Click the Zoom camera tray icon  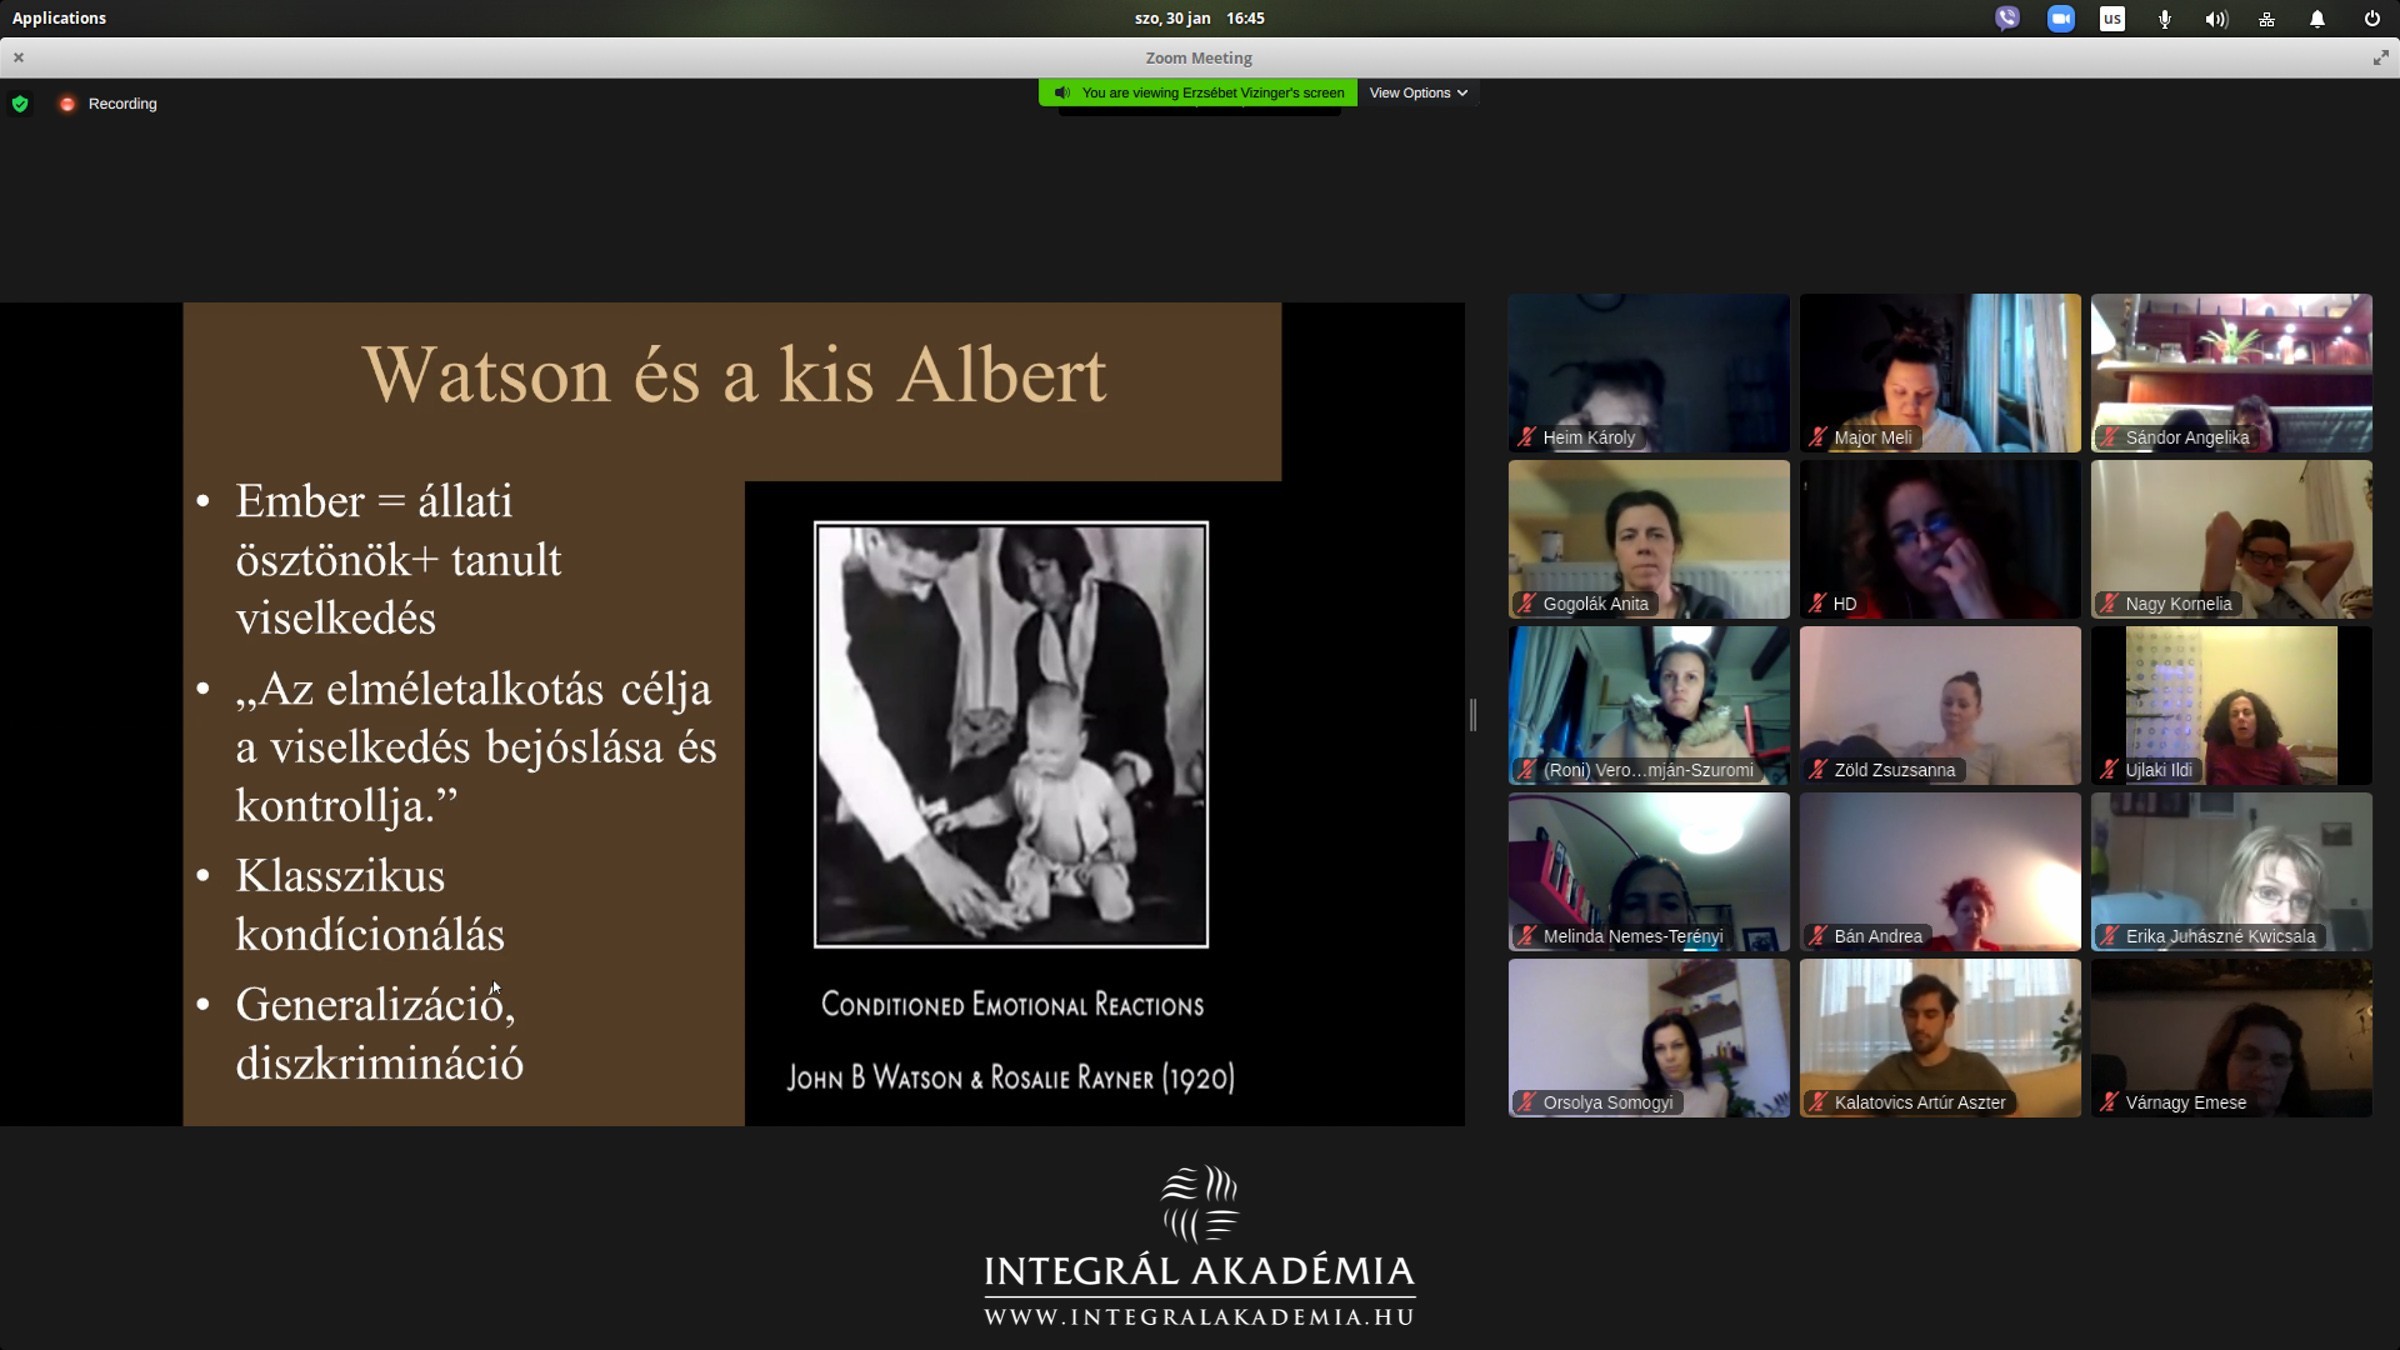pyautogui.click(x=2060, y=18)
